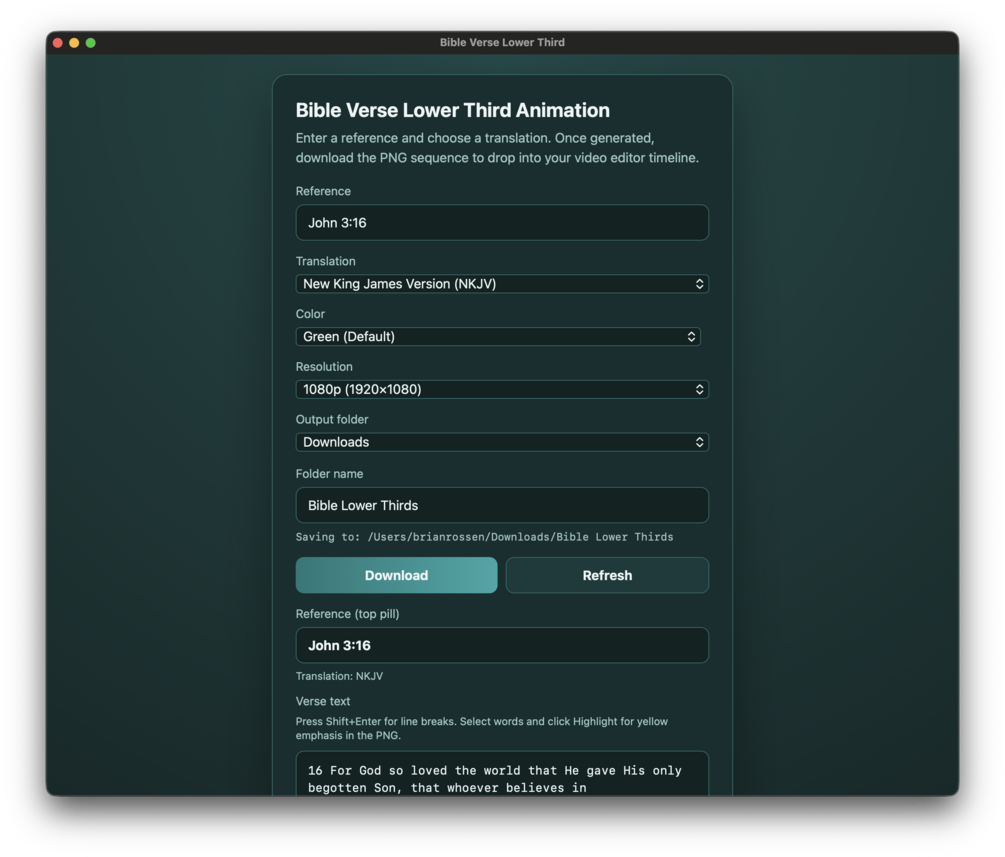Click the 'Color' label
This screenshot has height=857, width=1005.
(x=310, y=314)
